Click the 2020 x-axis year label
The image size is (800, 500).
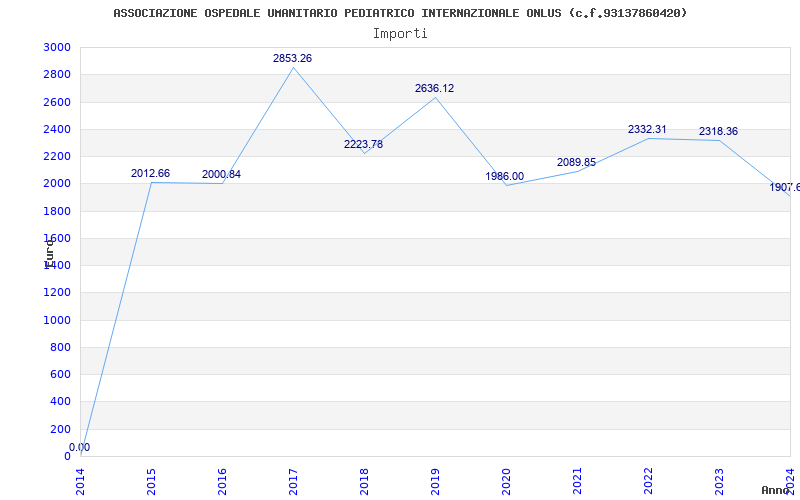(x=506, y=482)
